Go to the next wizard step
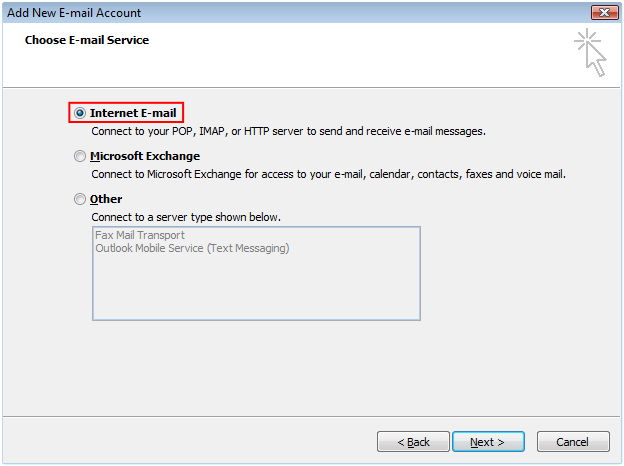The width and height of the screenshot is (624, 466). tap(488, 442)
